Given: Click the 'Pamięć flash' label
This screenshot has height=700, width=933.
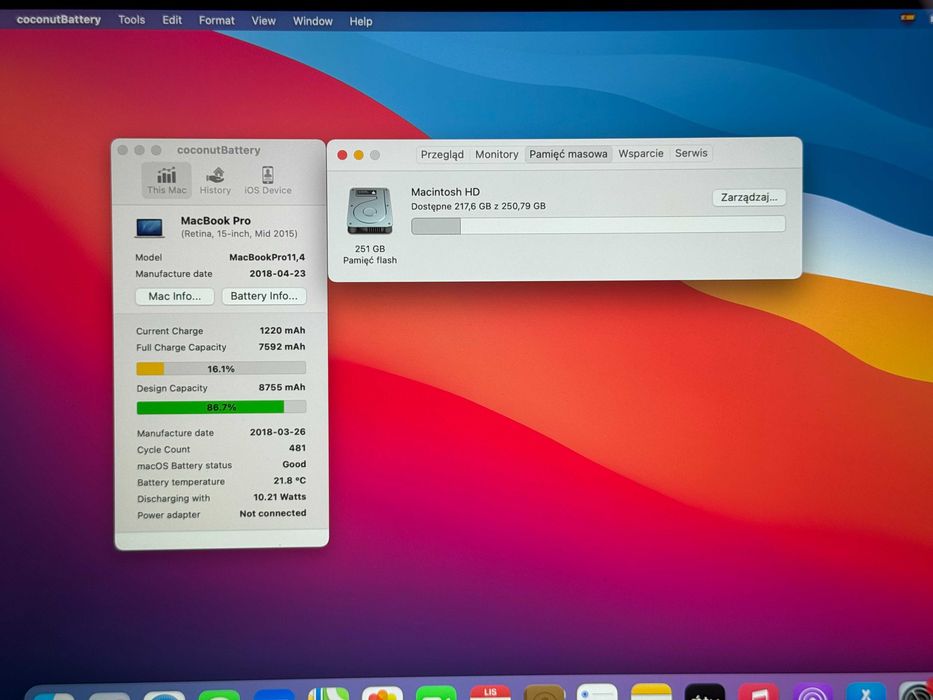Looking at the screenshot, I should point(370,260).
